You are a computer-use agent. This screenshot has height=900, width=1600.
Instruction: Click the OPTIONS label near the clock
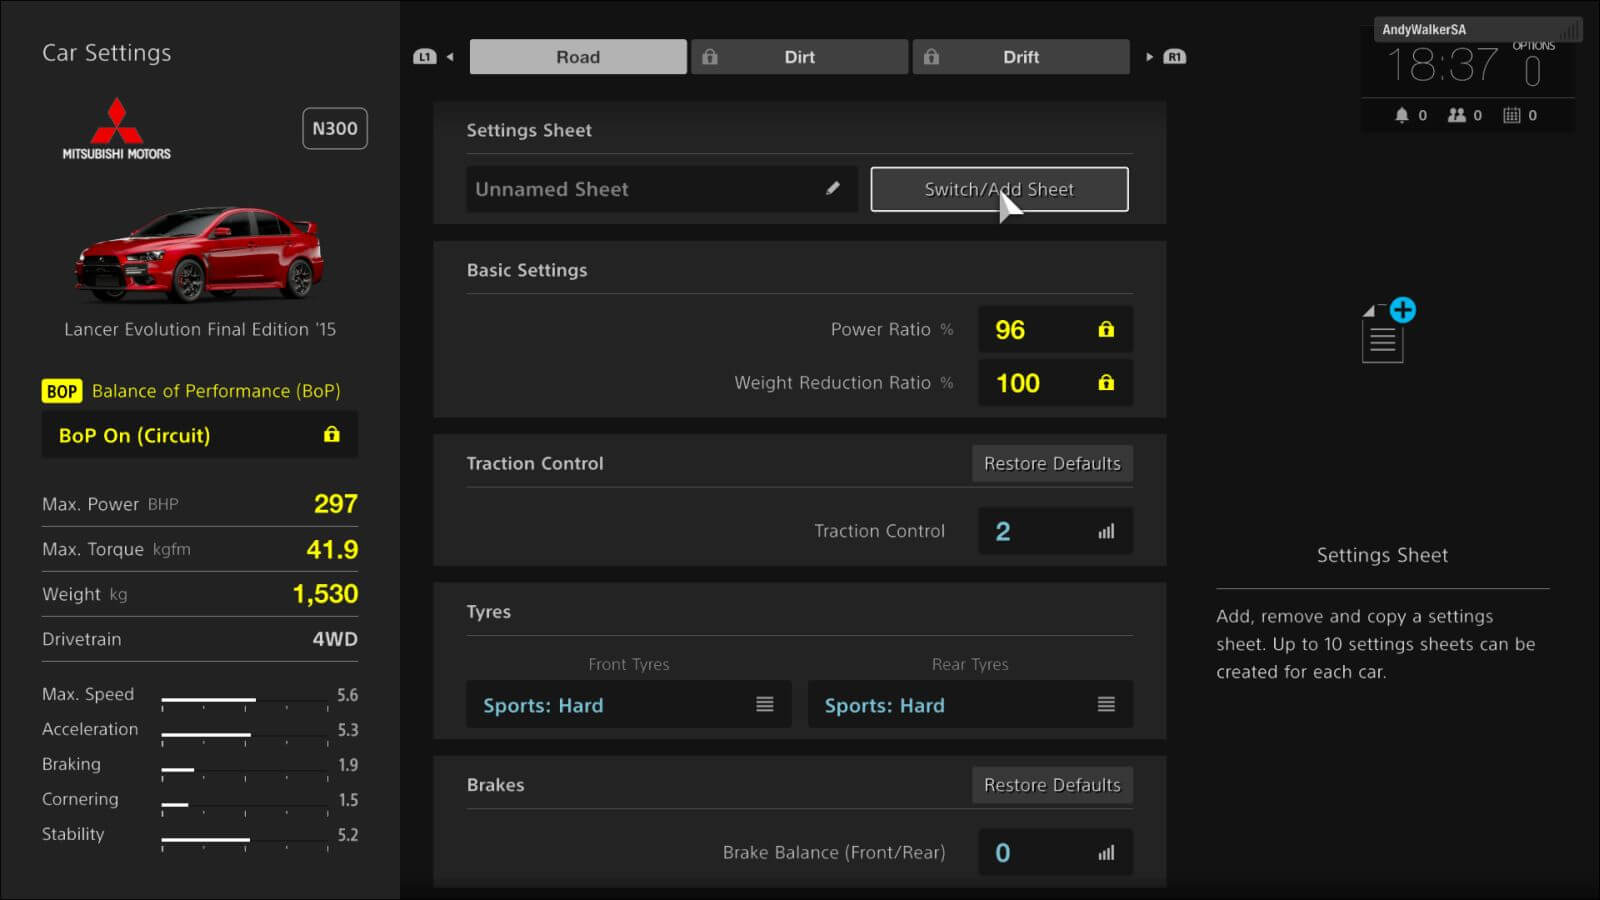[x=1533, y=46]
